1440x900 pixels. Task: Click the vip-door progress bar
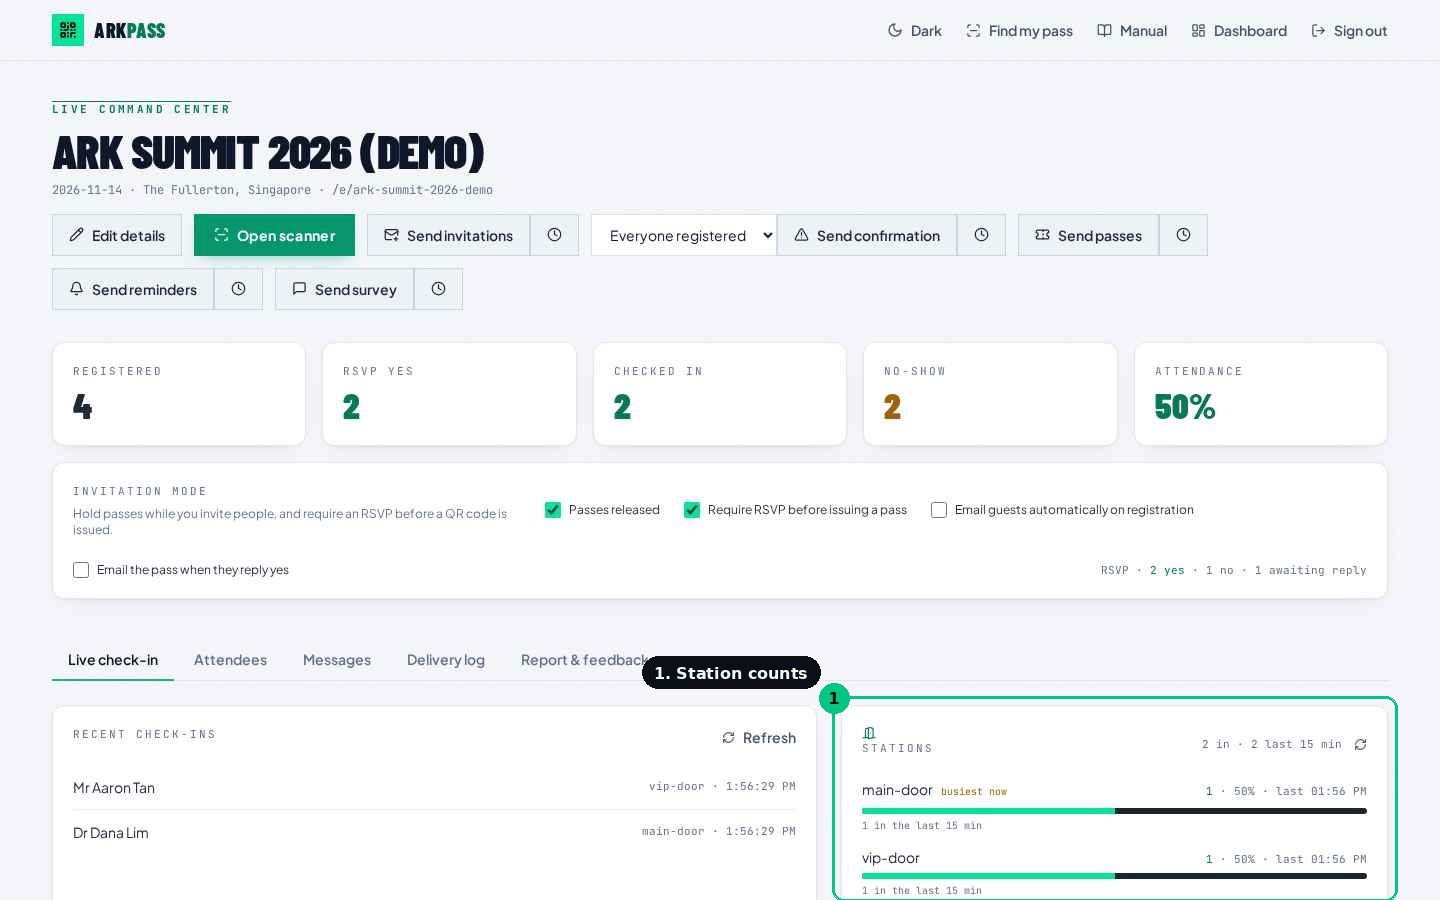[1114, 876]
